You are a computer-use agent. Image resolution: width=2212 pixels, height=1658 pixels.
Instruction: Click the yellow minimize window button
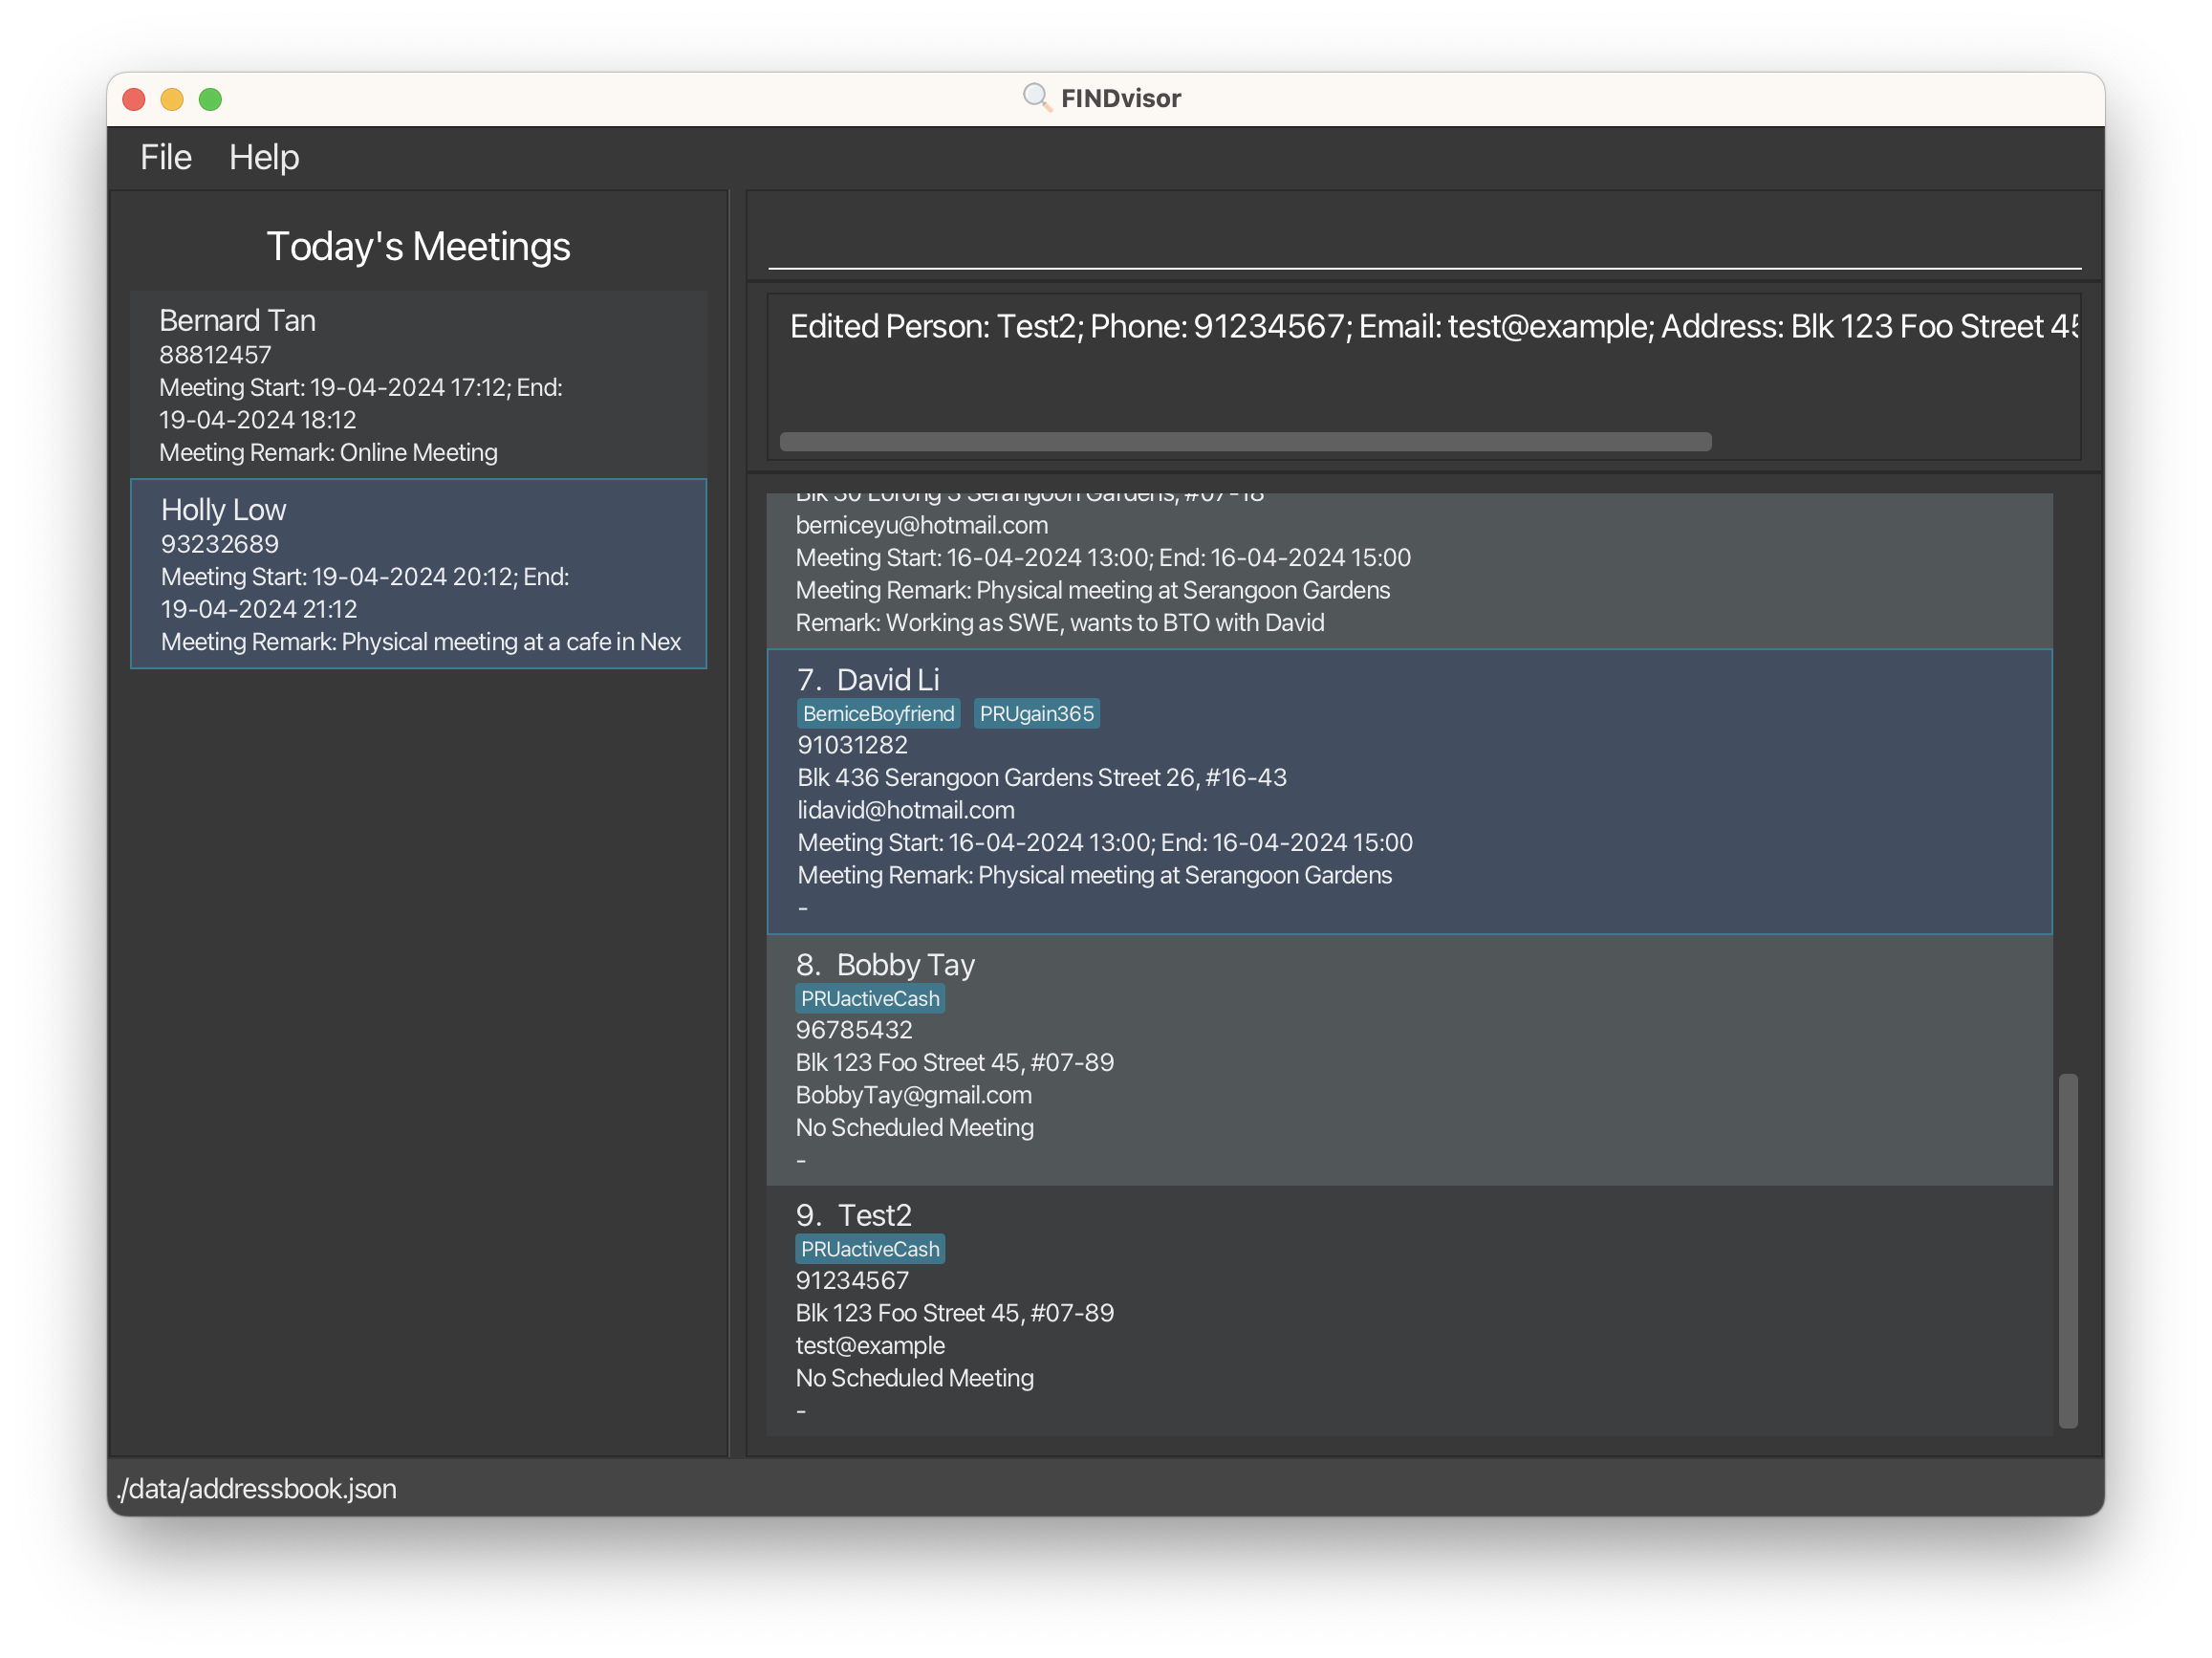(172, 99)
